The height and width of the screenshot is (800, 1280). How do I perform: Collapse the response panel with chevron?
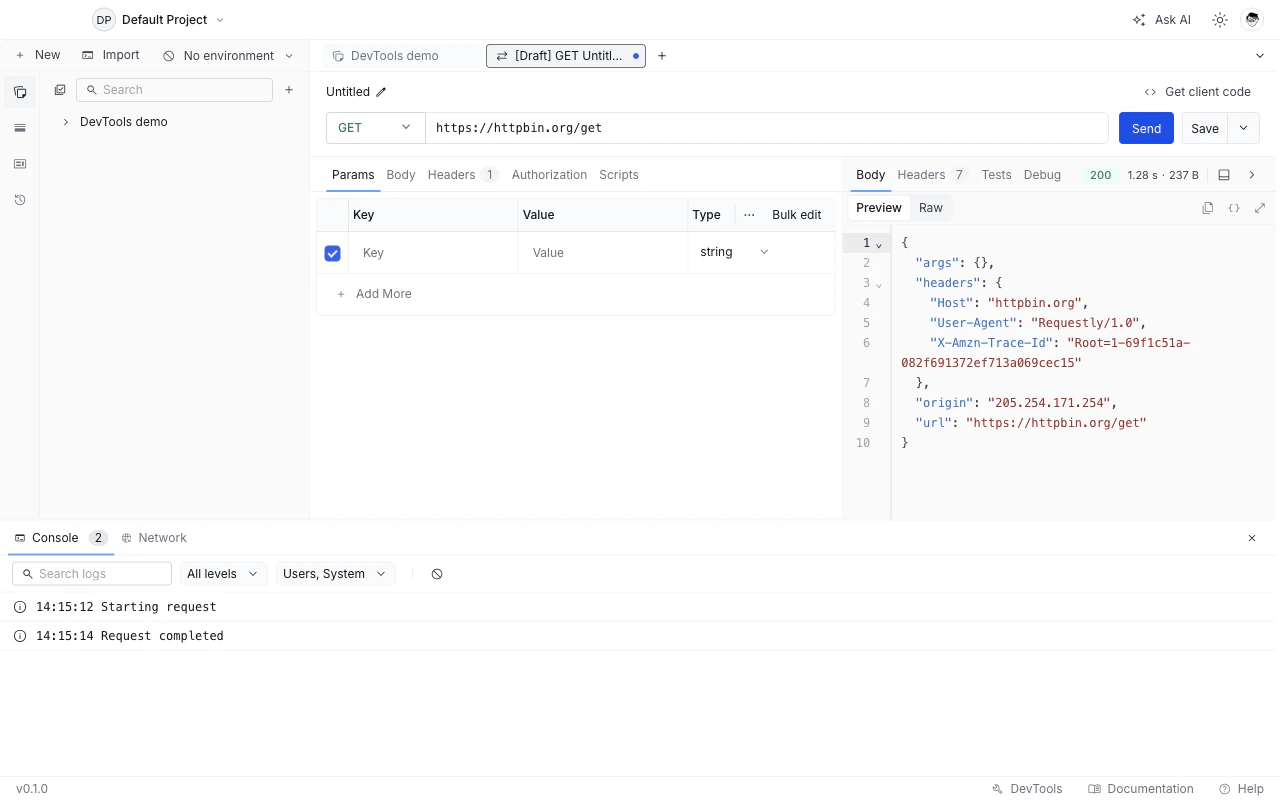(1252, 175)
